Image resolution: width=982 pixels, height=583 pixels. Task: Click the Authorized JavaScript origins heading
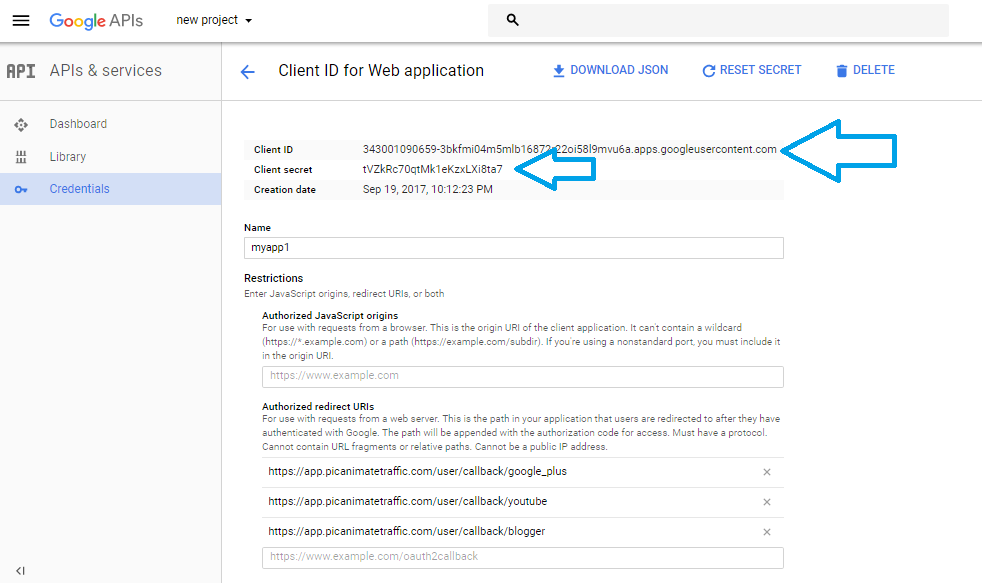click(330, 316)
